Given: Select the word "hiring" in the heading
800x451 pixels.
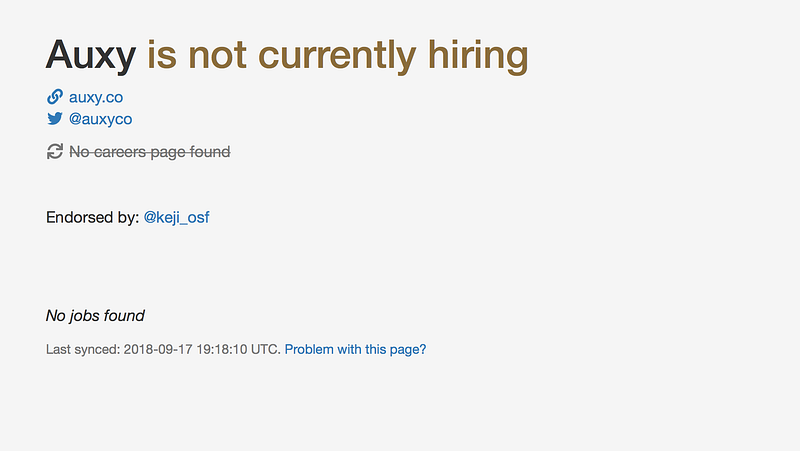Looking at the screenshot, I should (x=478, y=56).
